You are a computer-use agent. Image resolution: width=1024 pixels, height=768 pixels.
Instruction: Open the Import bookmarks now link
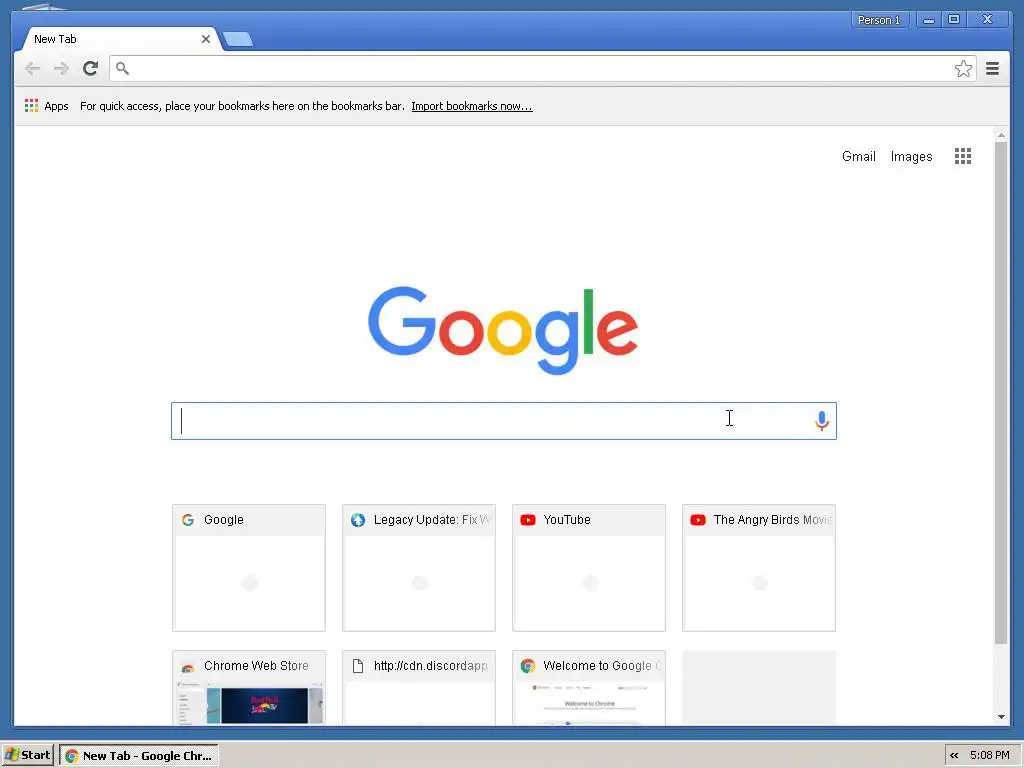[x=472, y=106]
